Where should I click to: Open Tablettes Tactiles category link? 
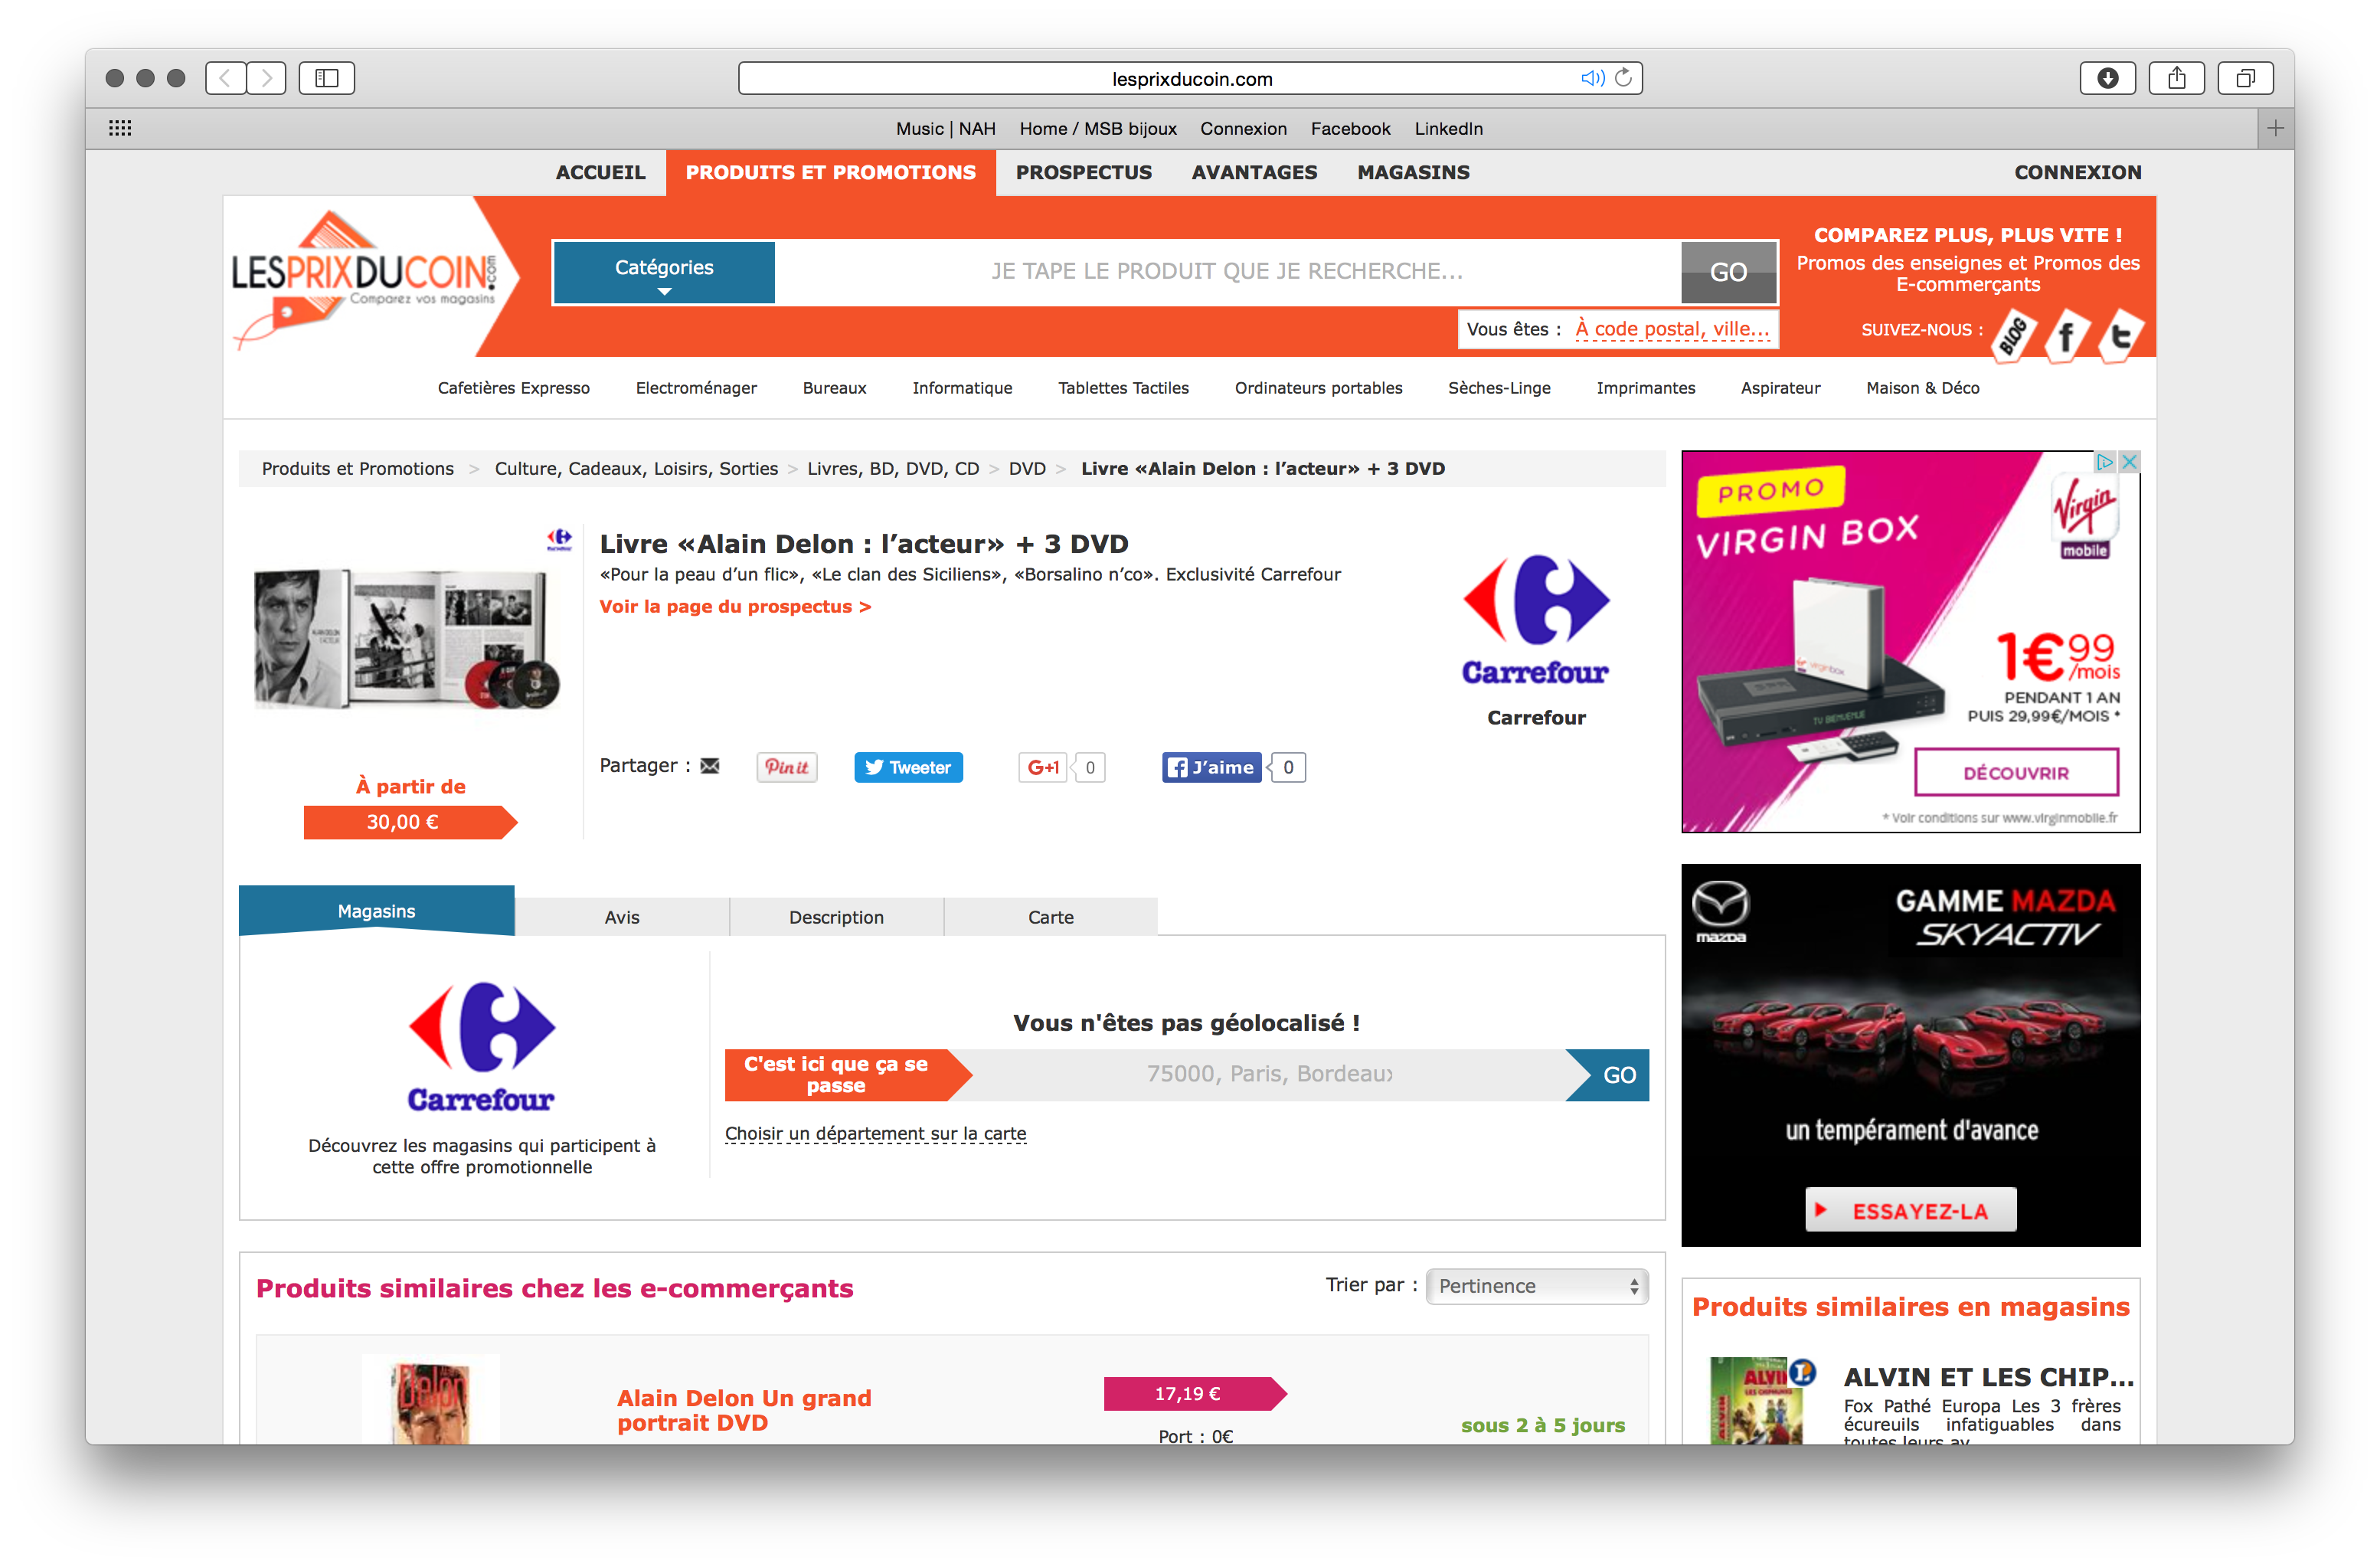pyautogui.click(x=1123, y=388)
